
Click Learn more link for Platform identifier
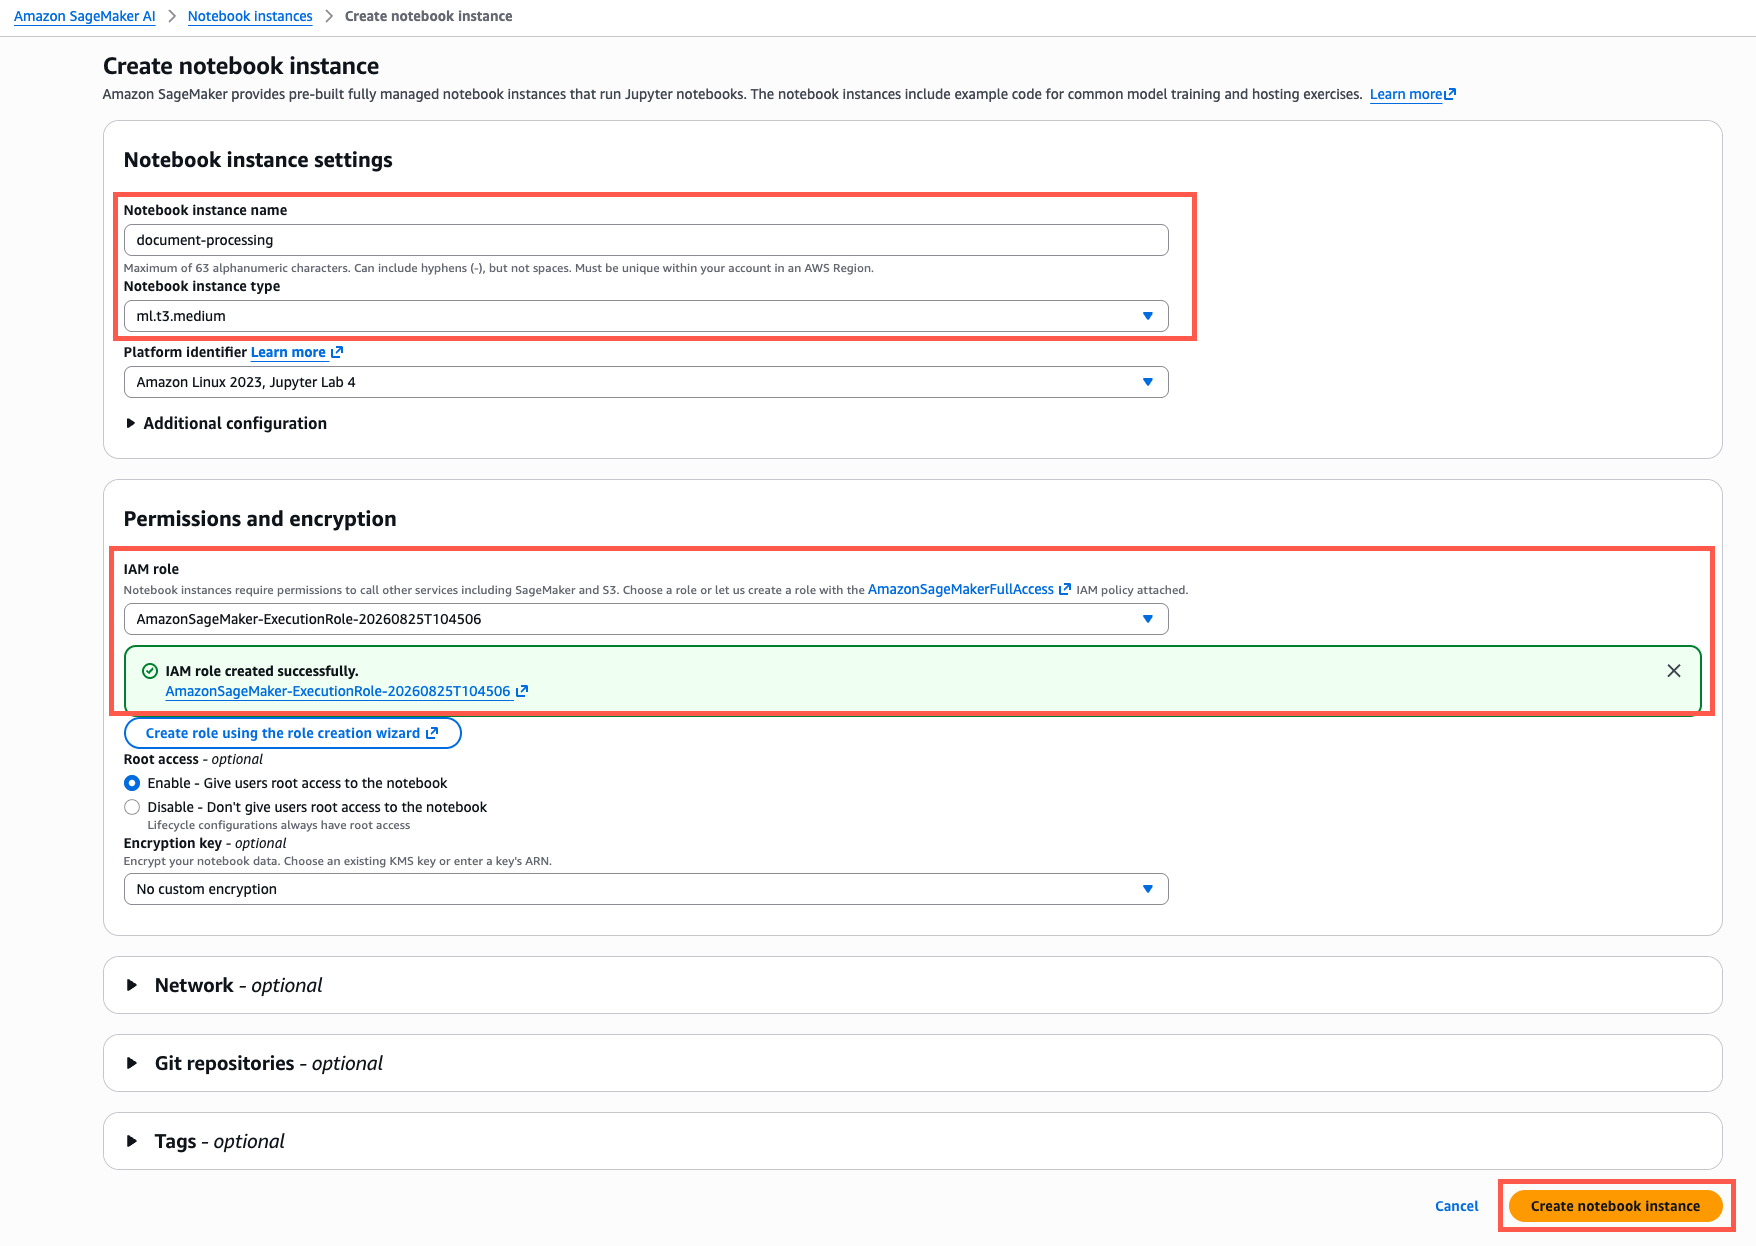click(x=288, y=352)
